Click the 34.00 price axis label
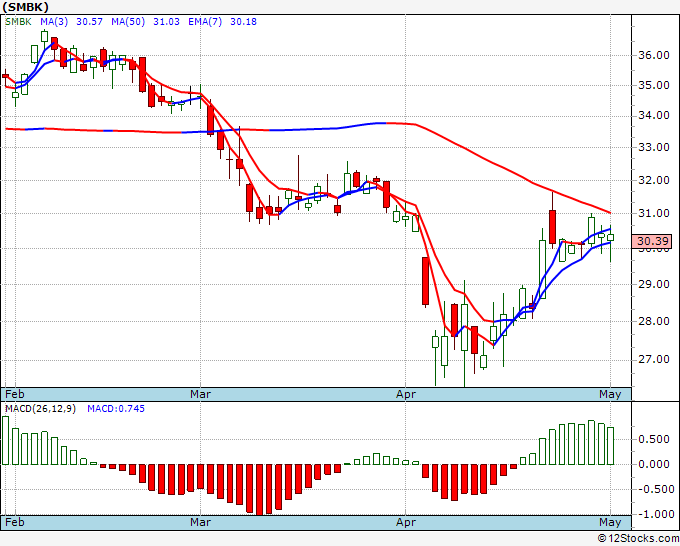The height and width of the screenshot is (546, 680). [x=654, y=115]
